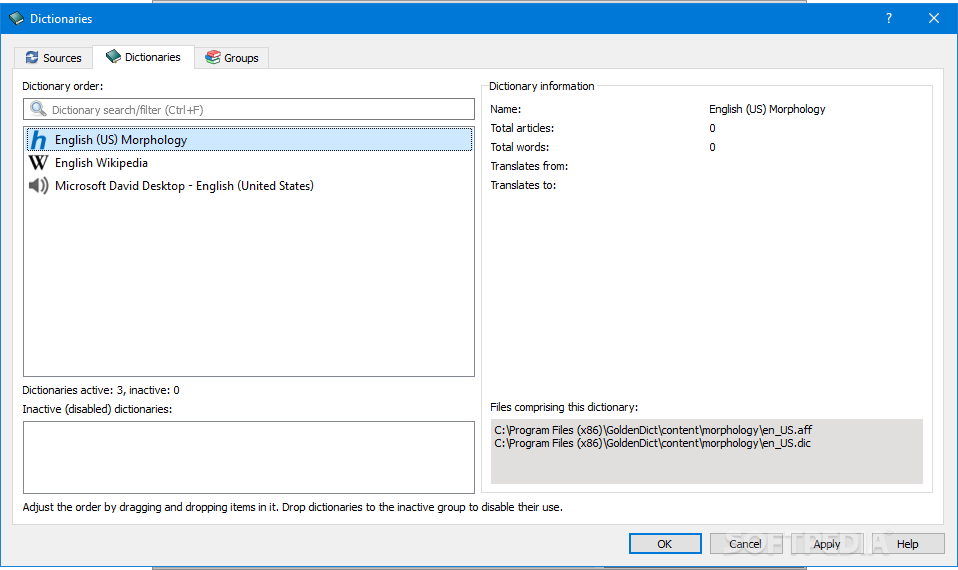The image size is (958, 570).
Task: Click the speaker icon for Microsoft David Desktop
Action: pyautogui.click(x=38, y=185)
